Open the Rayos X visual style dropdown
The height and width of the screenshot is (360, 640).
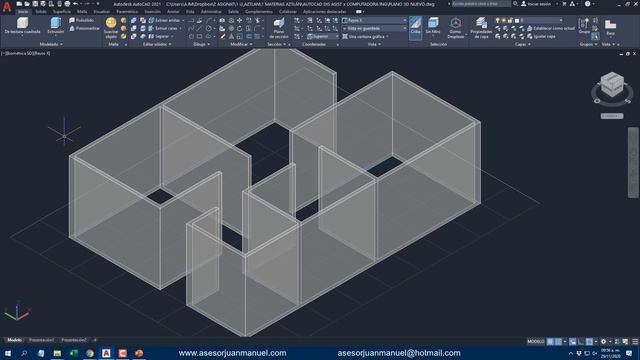click(374, 20)
